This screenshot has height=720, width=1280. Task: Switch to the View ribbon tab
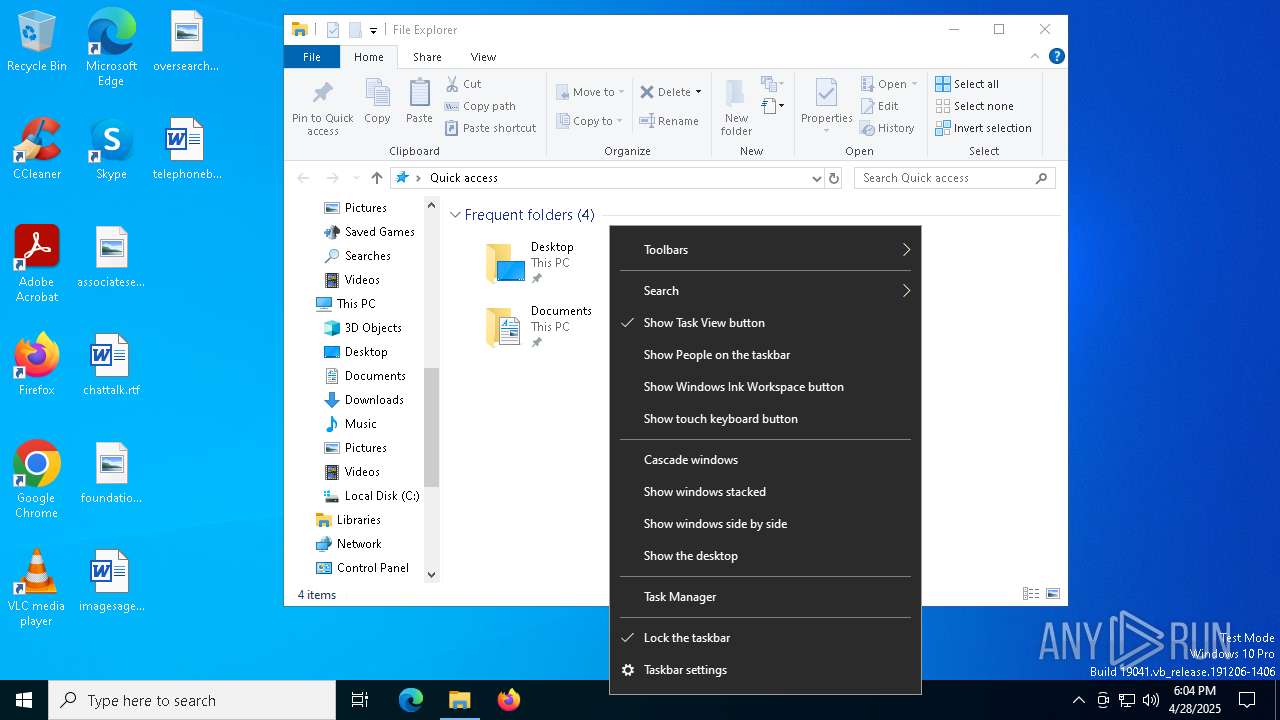pyautogui.click(x=483, y=57)
